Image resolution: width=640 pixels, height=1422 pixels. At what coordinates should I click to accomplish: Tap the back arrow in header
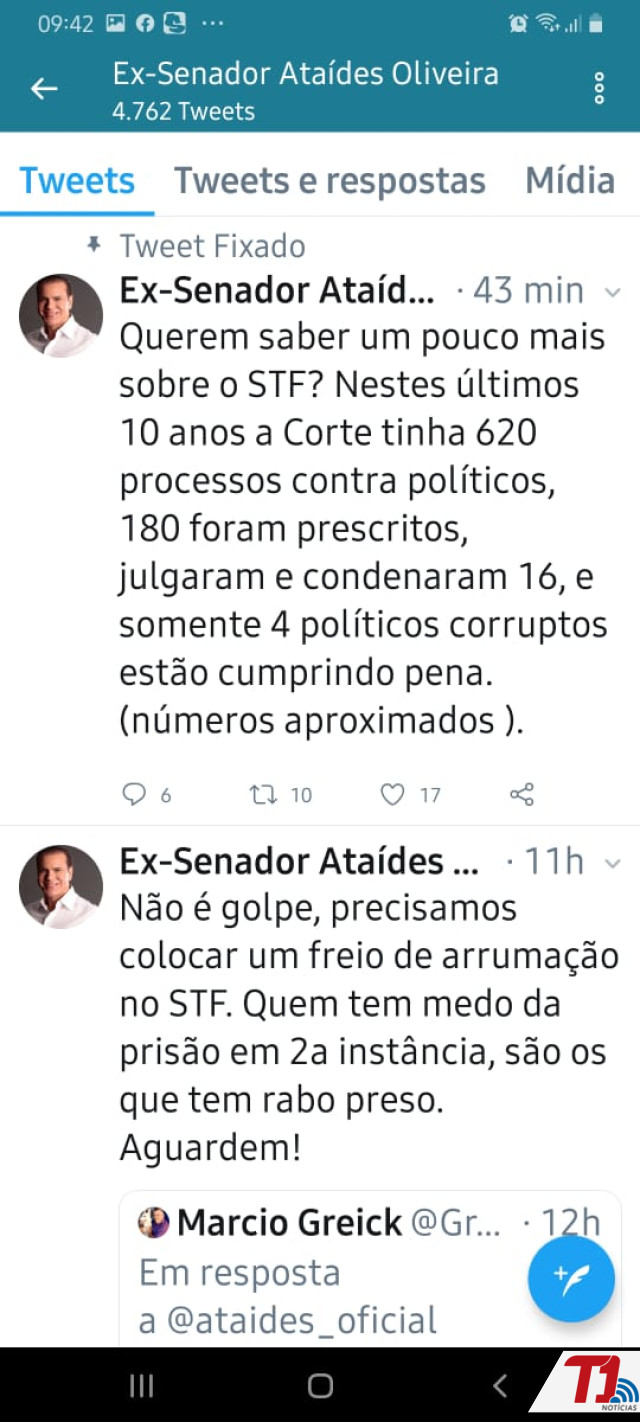pos(44,89)
